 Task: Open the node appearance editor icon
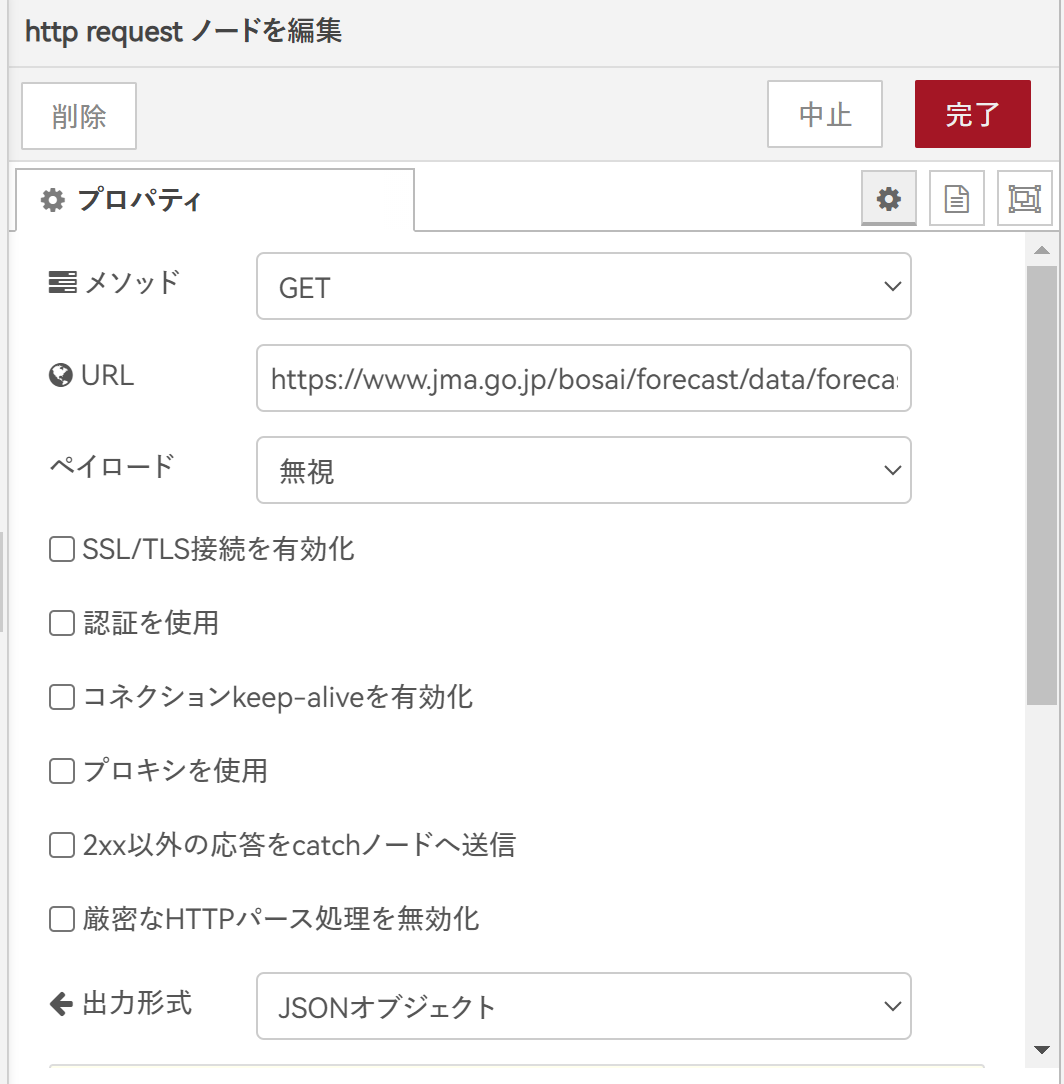[x=1025, y=198]
